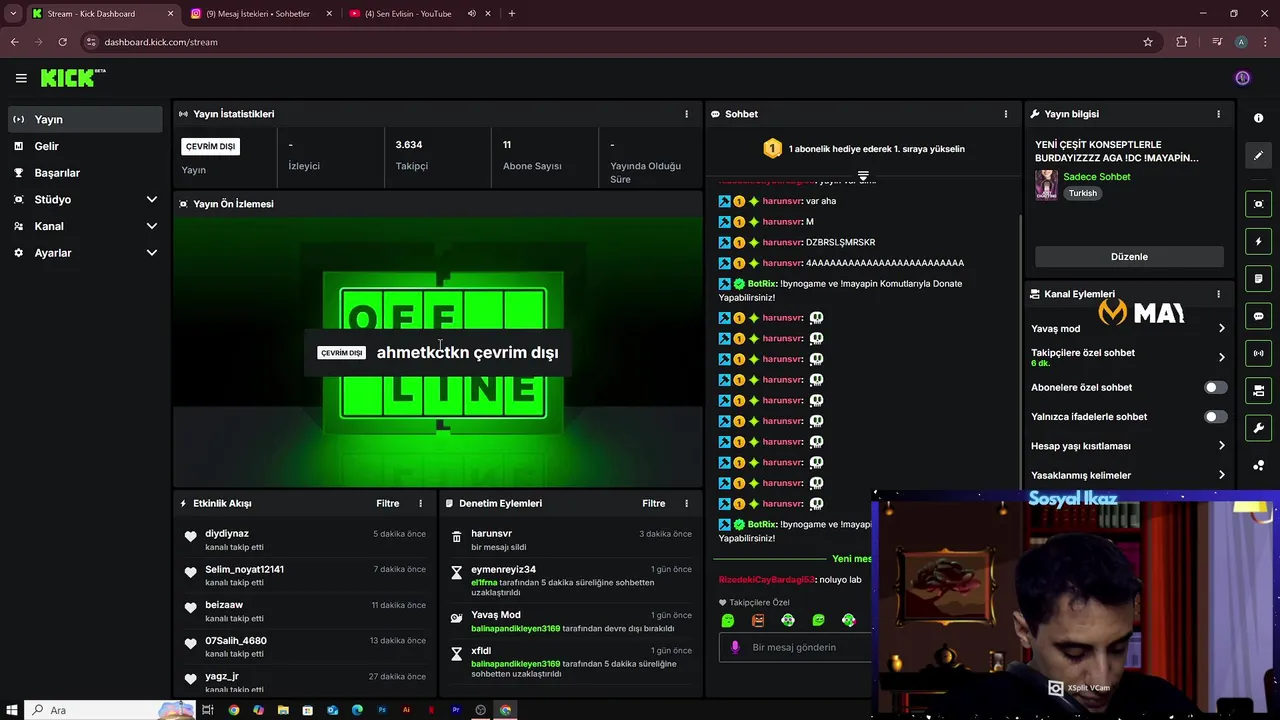Click the Windows Start button
Screen dimensions: 1280x720
tap(11, 710)
